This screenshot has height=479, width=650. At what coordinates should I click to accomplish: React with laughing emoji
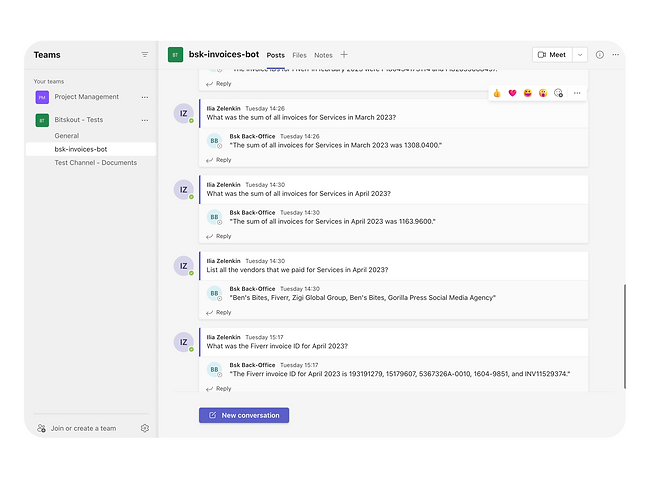tap(527, 93)
